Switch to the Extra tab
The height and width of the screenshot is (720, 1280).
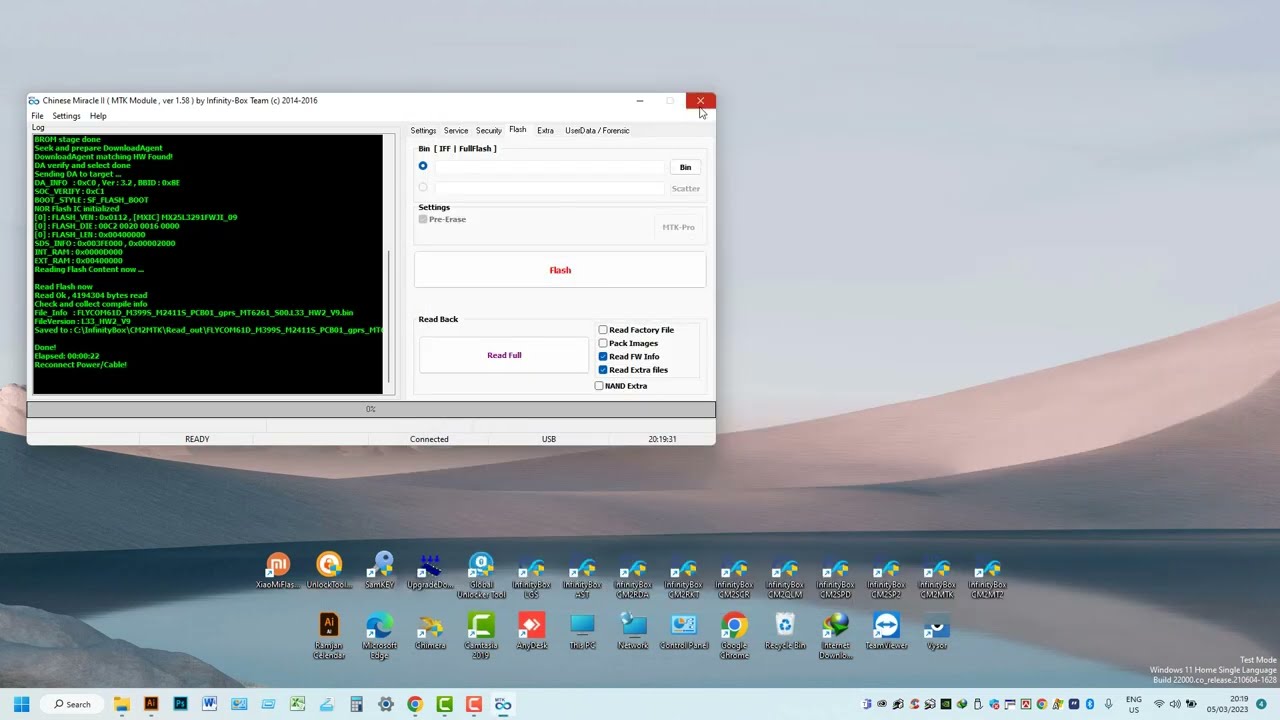tap(545, 130)
